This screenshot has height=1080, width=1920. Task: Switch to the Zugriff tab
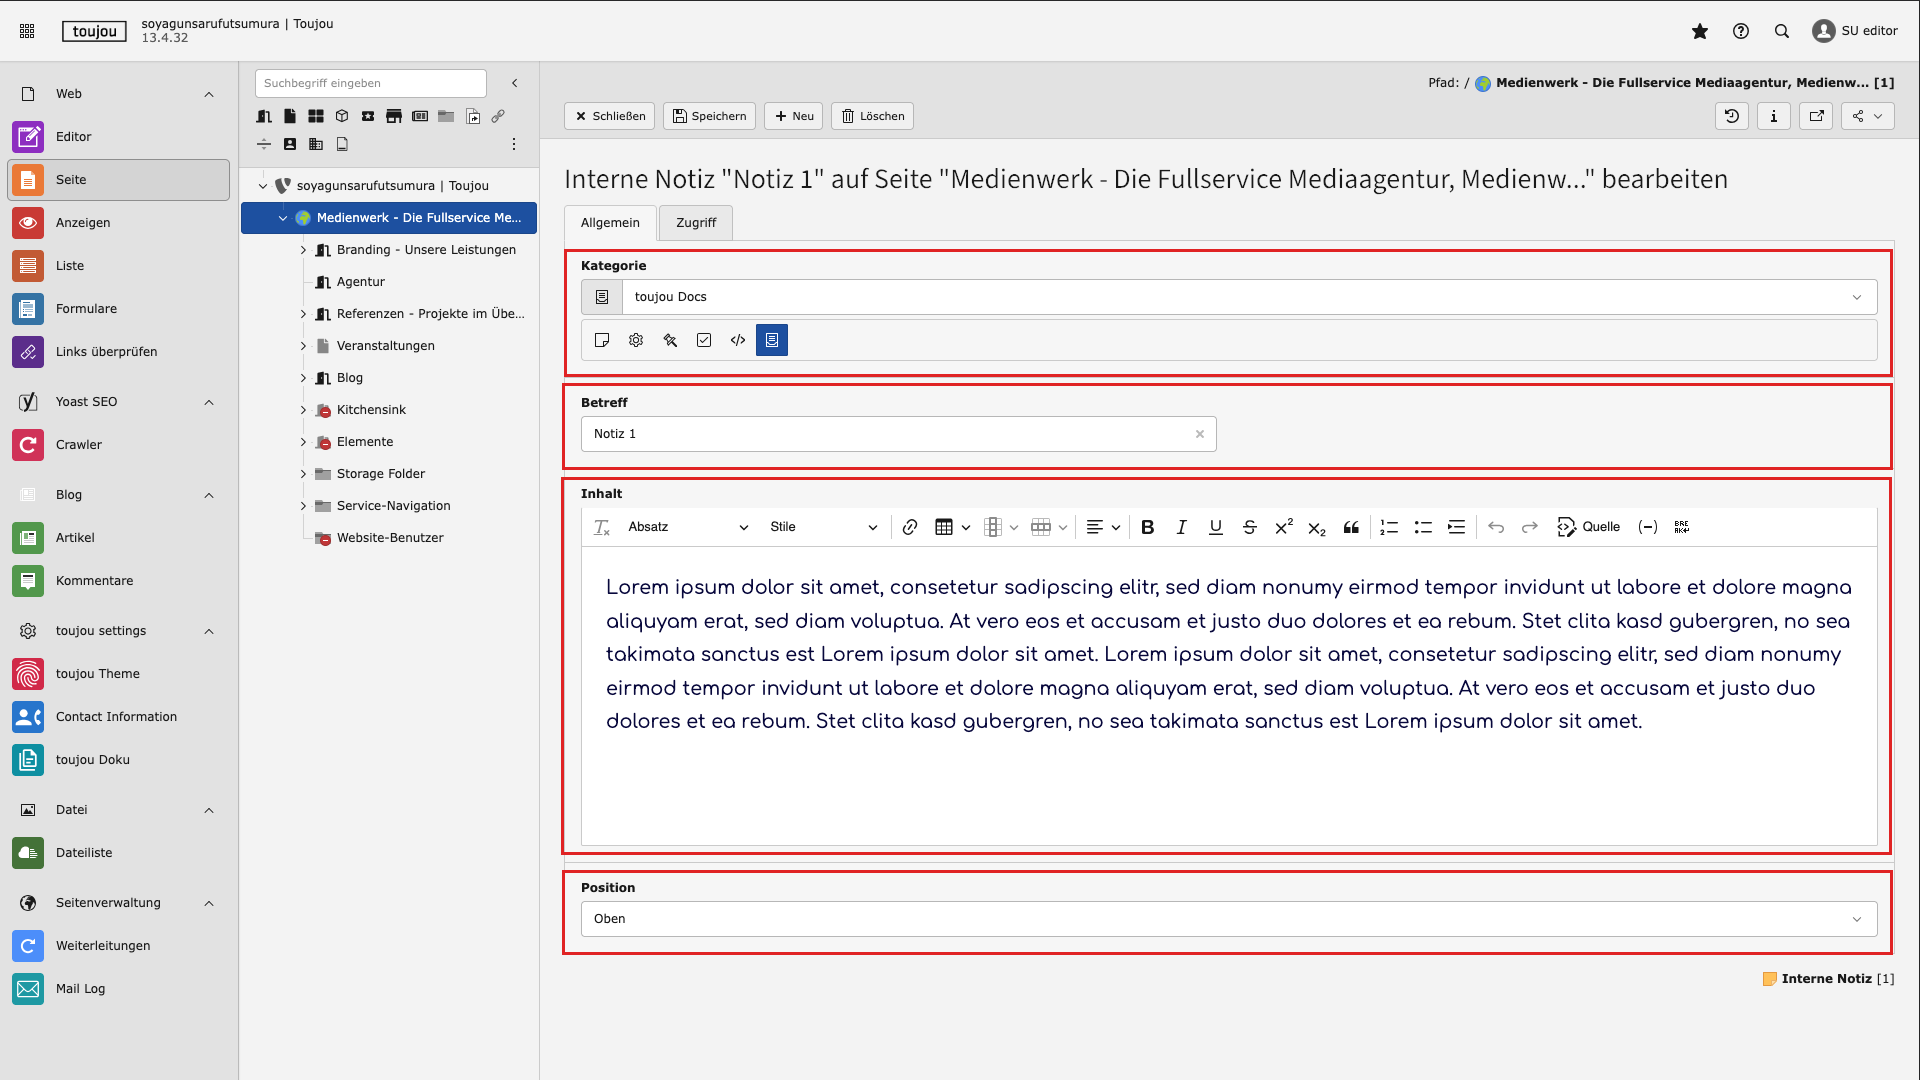click(x=696, y=223)
